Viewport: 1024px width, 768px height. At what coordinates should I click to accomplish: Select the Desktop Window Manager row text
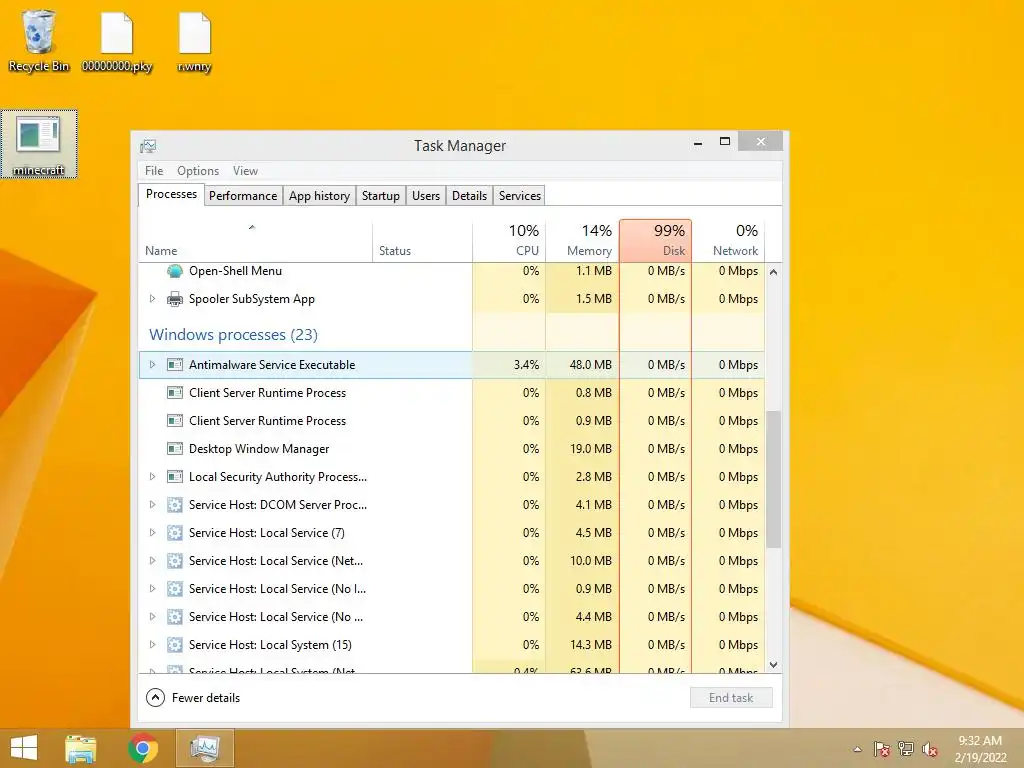pos(259,449)
